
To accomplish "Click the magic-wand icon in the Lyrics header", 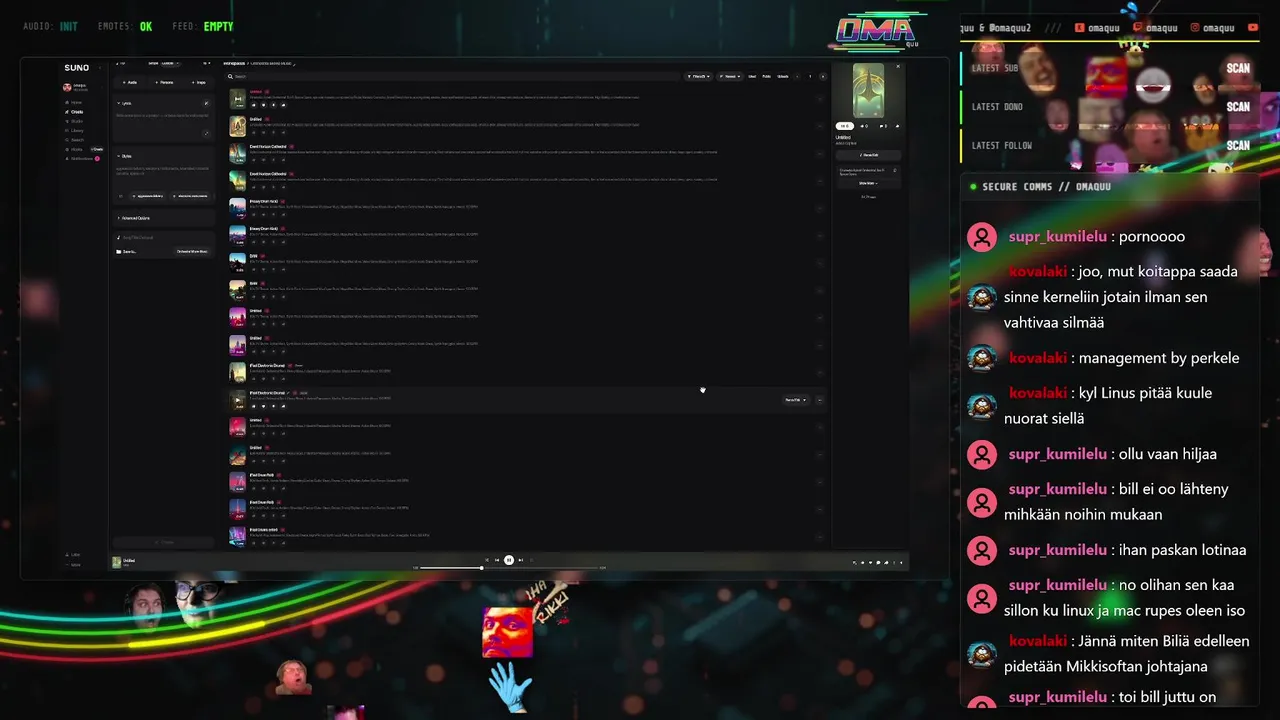I will coord(206,103).
